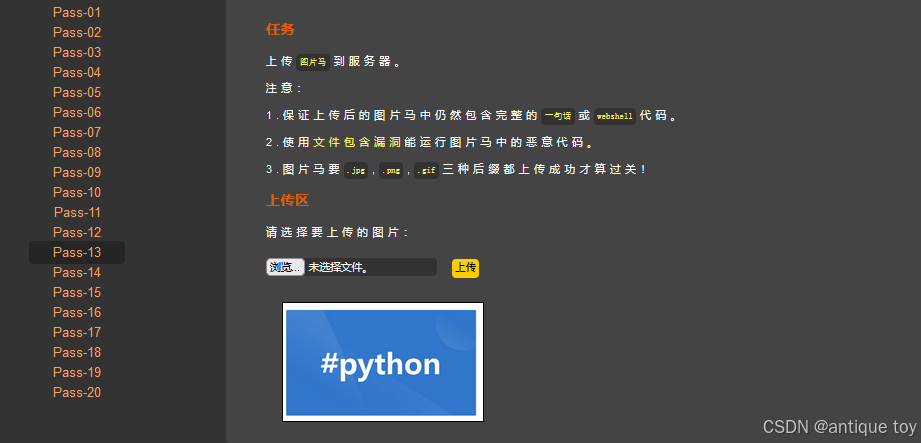
Task: Open Pass-01 in the sidebar
Action: click(x=77, y=12)
